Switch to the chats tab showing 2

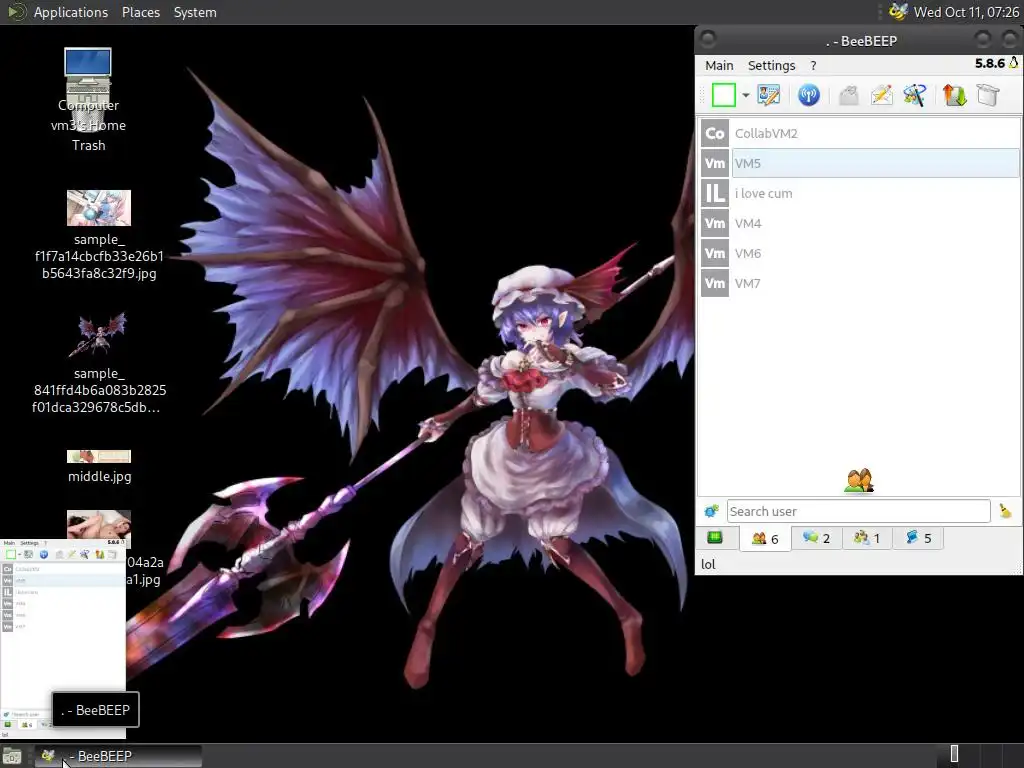[x=816, y=538]
